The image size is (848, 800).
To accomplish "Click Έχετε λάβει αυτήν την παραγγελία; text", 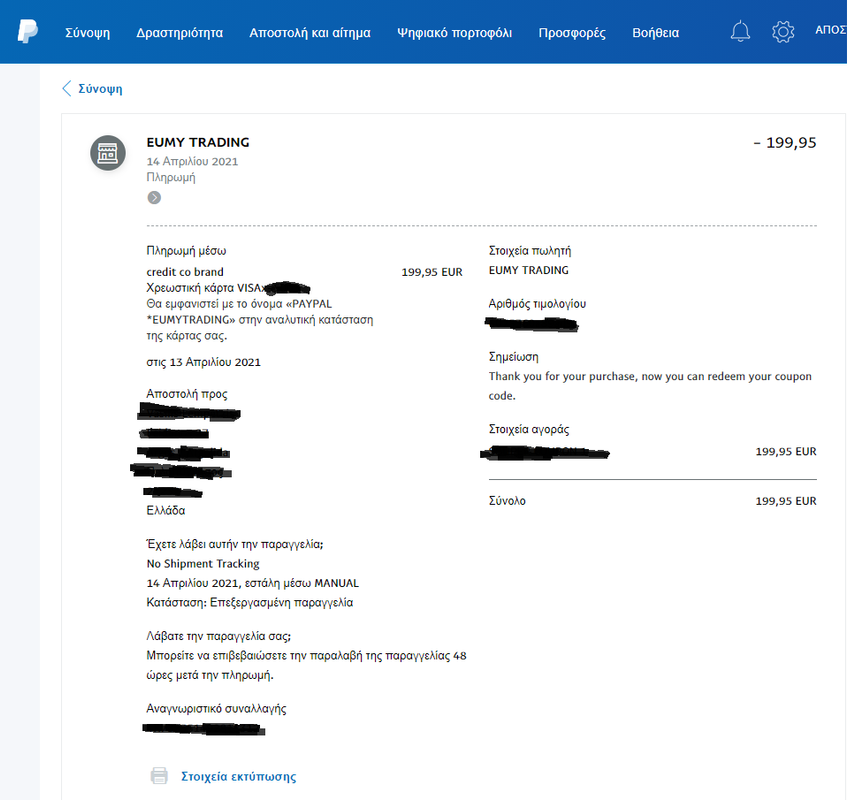I will pyautogui.click(x=235, y=544).
